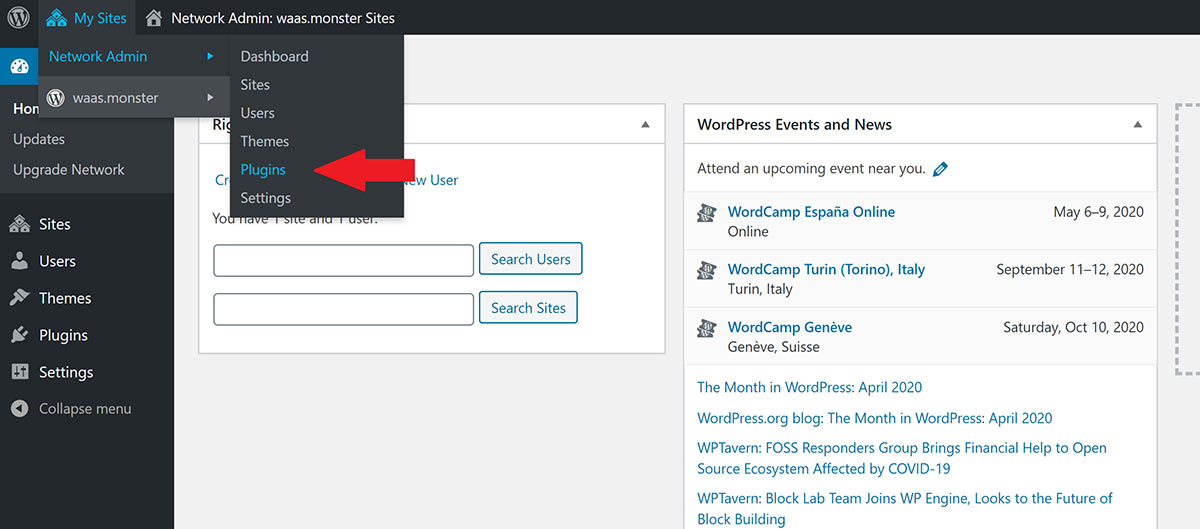Open Upgrade Network in the sidebar
Viewport: 1200px width, 529px height.
coord(69,170)
